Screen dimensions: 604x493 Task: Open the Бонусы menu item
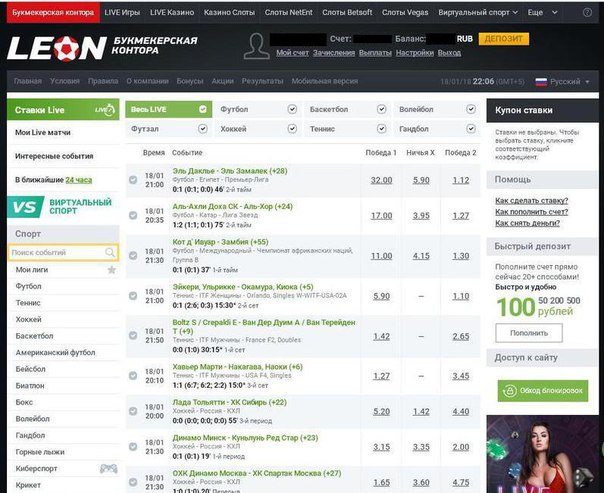point(190,81)
